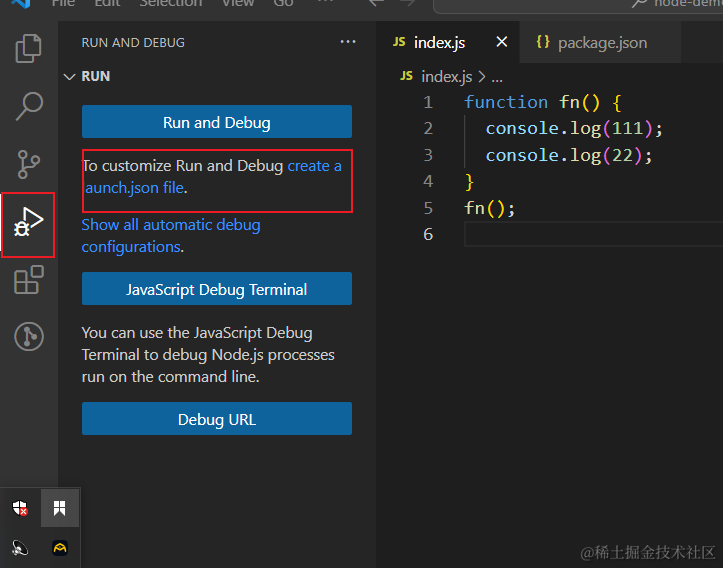Collapse the RUN section chevron
The height and width of the screenshot is (568, 723).
69,77
